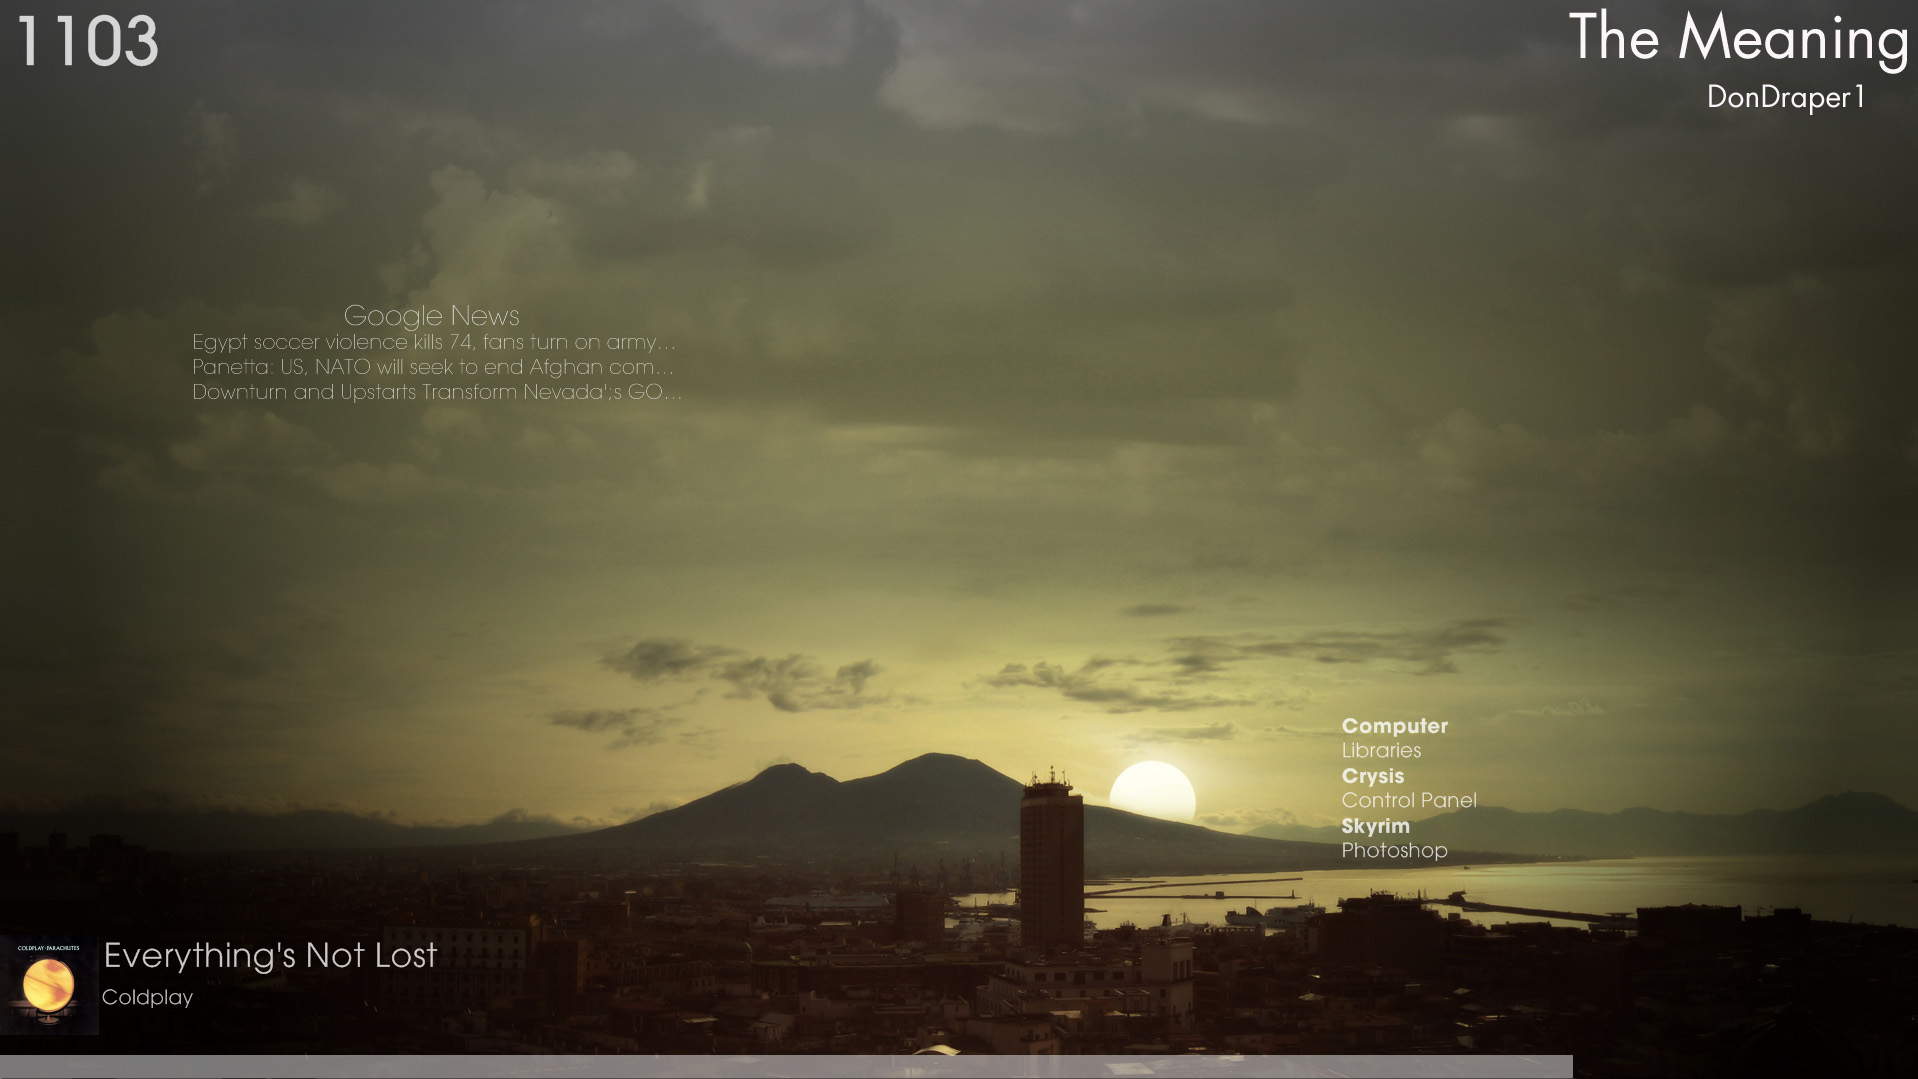This screenshot has height=1079, width=1918.
Task: Click the 1103 clock display
Action: coord(87,42)
